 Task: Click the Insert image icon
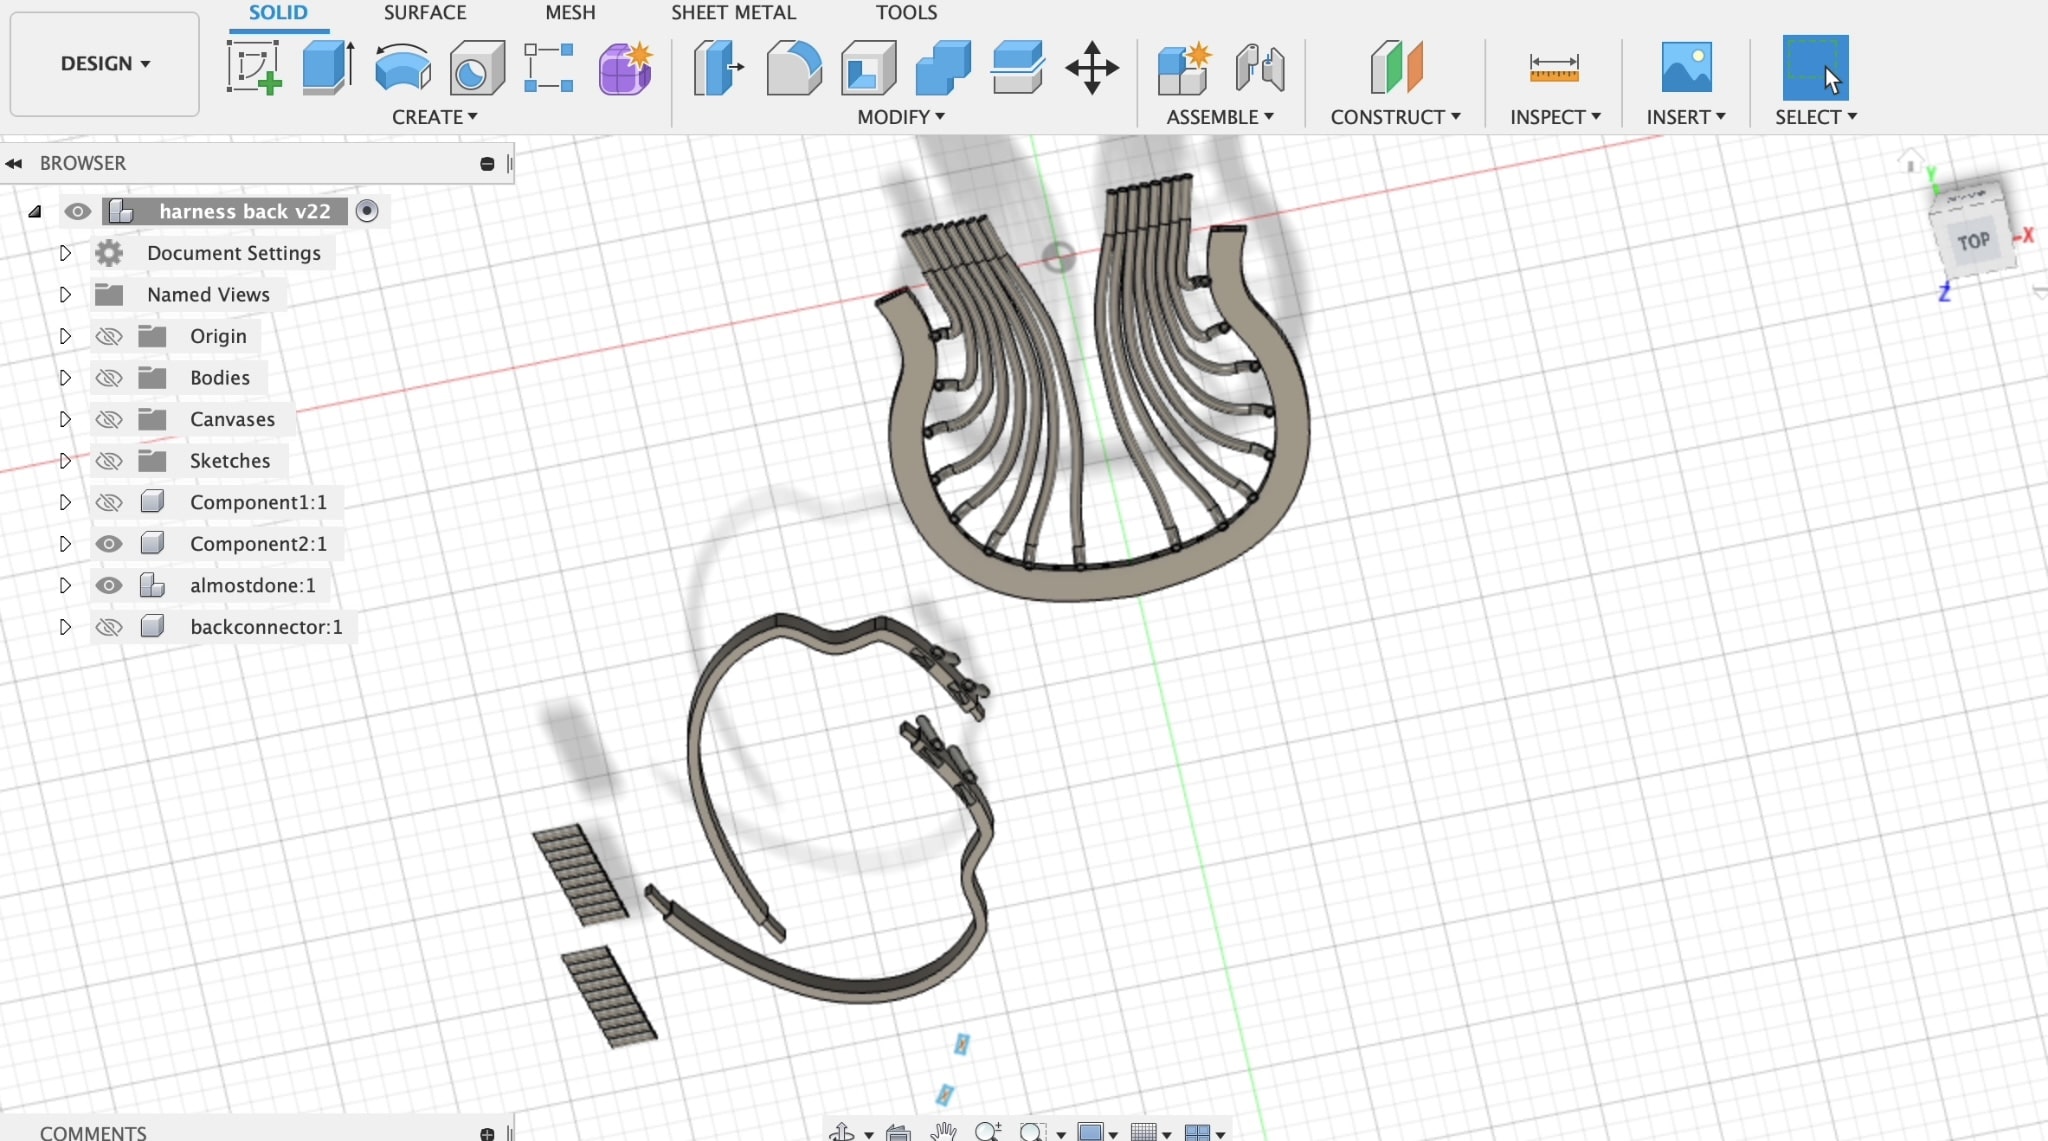[1686, 68]
